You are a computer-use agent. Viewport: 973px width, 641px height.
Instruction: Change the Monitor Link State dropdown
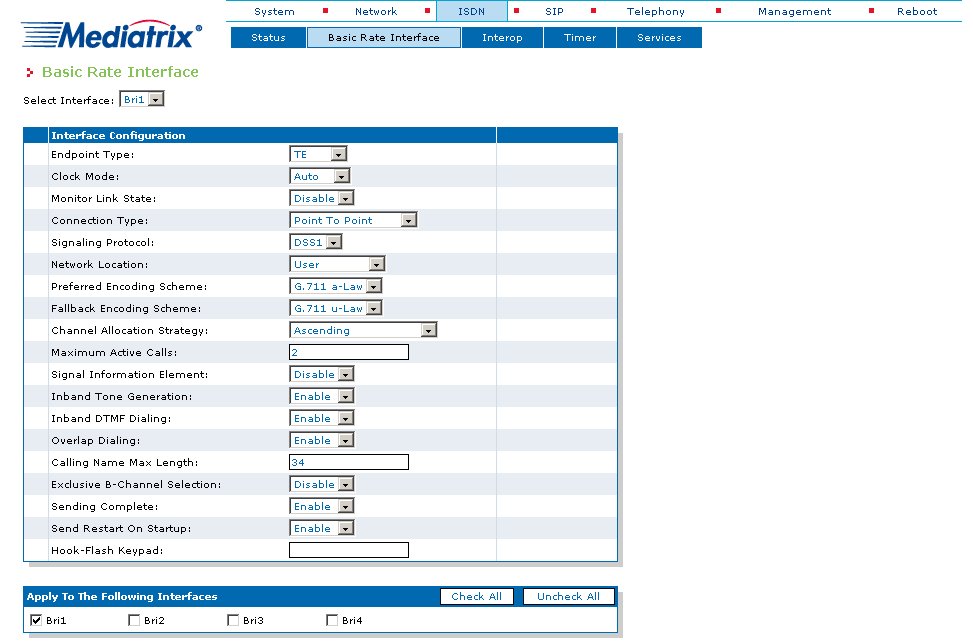point(321,198)
